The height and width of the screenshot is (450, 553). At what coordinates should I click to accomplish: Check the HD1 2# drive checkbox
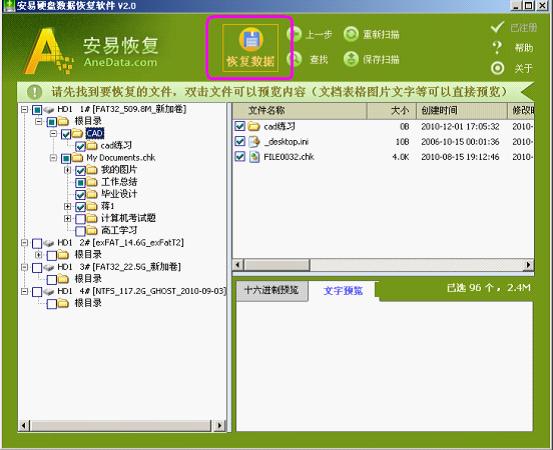(37, 243)
